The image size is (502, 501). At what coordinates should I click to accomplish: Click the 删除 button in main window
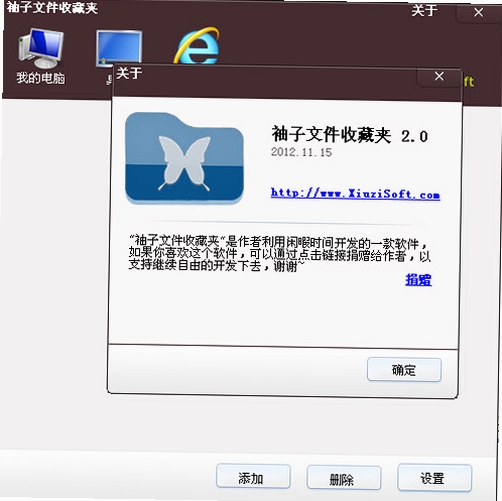[344, 478]
